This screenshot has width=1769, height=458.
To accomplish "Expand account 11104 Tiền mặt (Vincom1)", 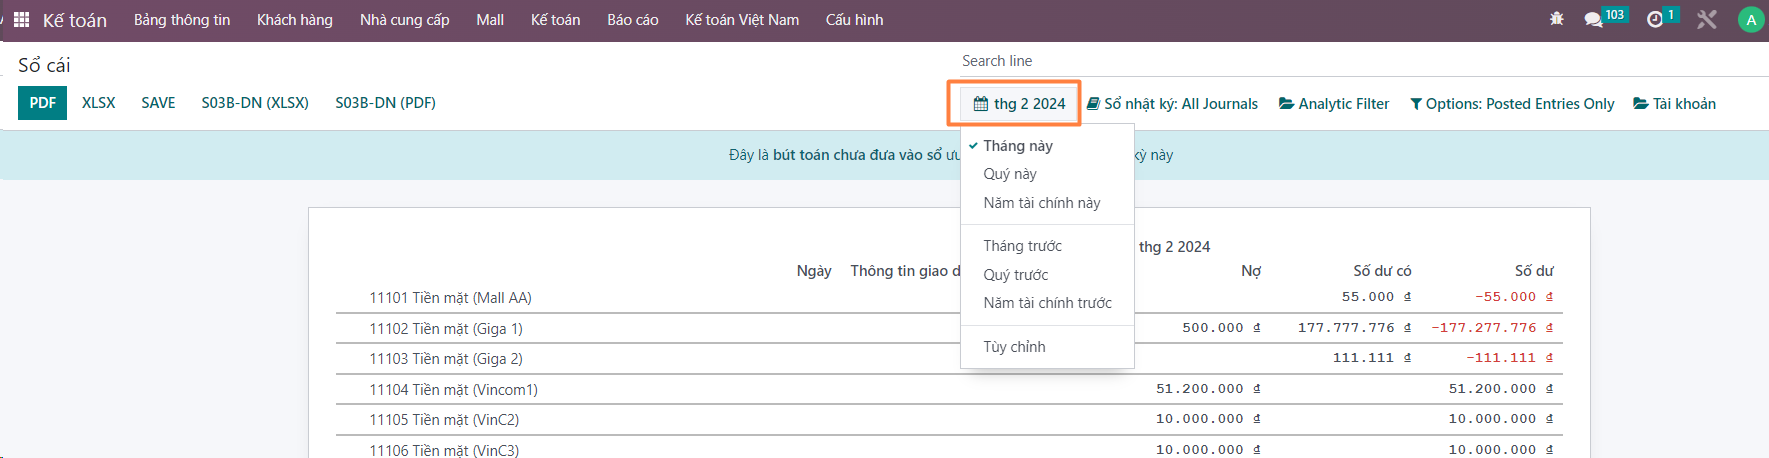I will click(x=453, y=390).
